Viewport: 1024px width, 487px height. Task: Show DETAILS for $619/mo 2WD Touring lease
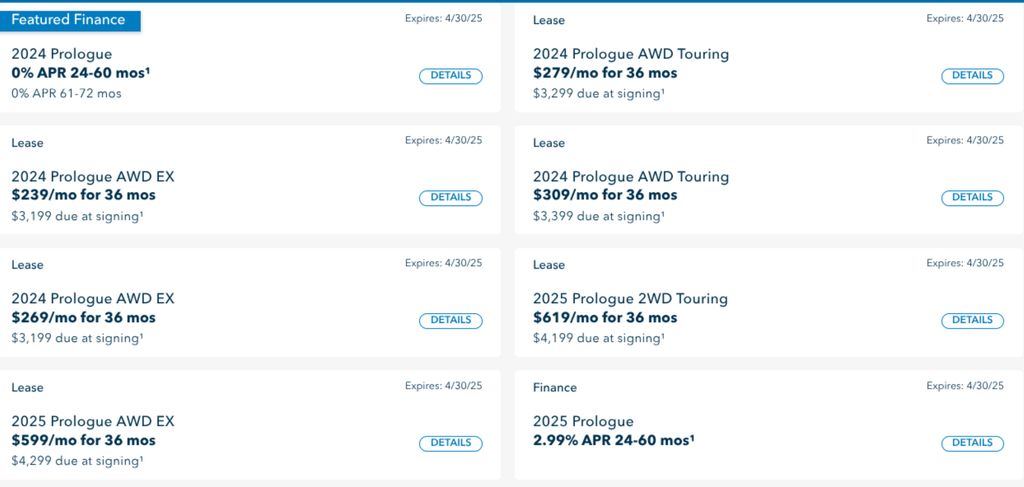point(972,321)
